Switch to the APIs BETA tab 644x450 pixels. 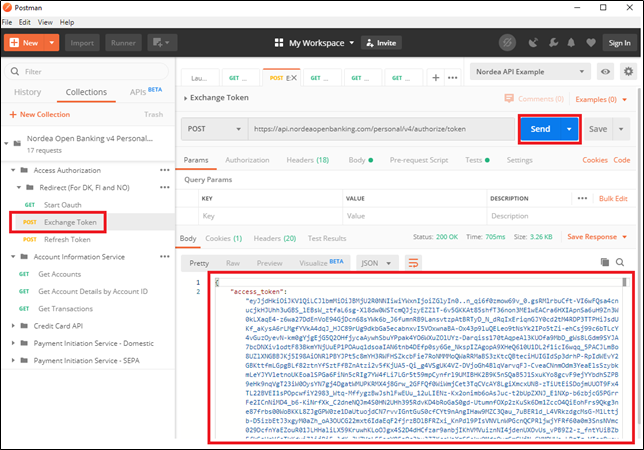click(146, 91)
